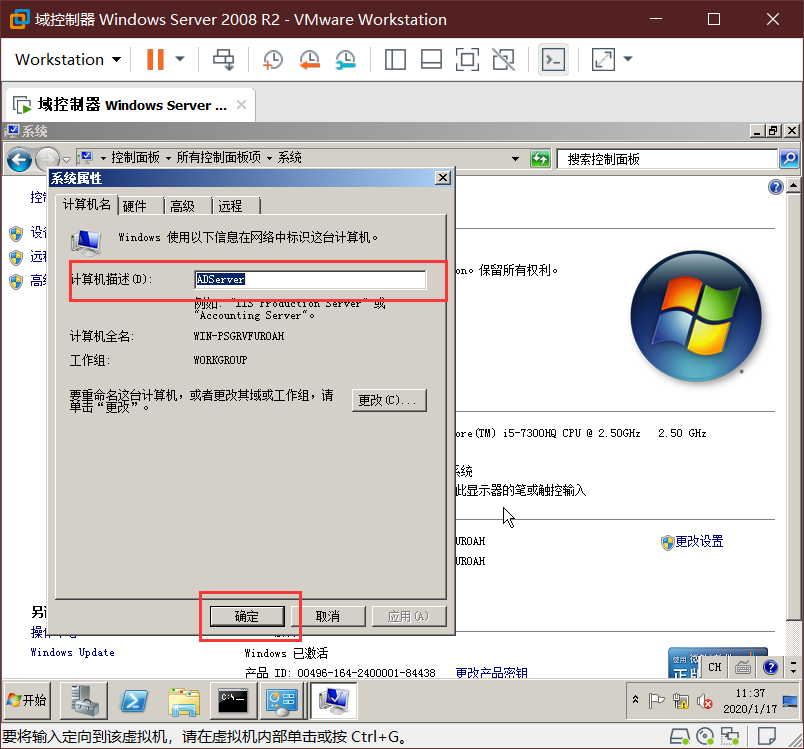Open the command prompt taskbar item
Screen dimensions: 804x749
tap(232, 701)
